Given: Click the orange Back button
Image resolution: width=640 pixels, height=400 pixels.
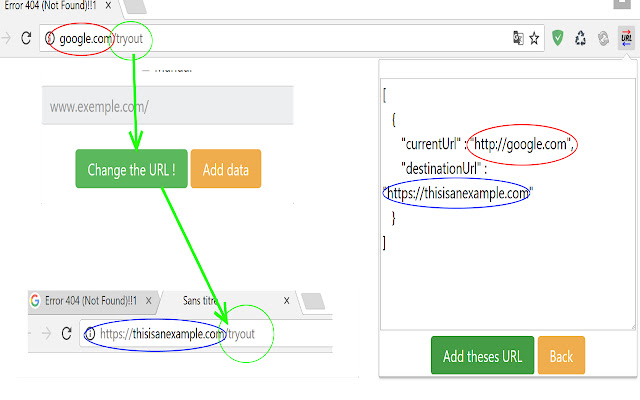Looking at the screenshot, I should [561, 355].
